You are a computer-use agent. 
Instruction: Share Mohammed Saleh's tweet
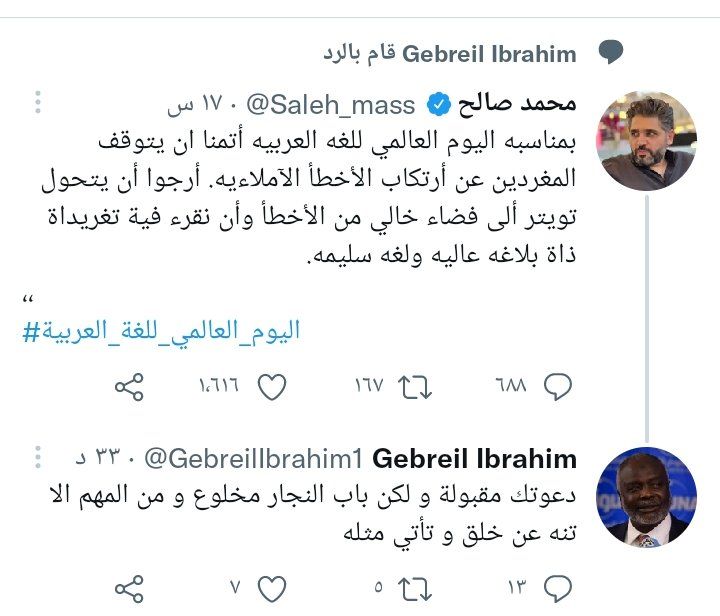[x=131, y=387]
